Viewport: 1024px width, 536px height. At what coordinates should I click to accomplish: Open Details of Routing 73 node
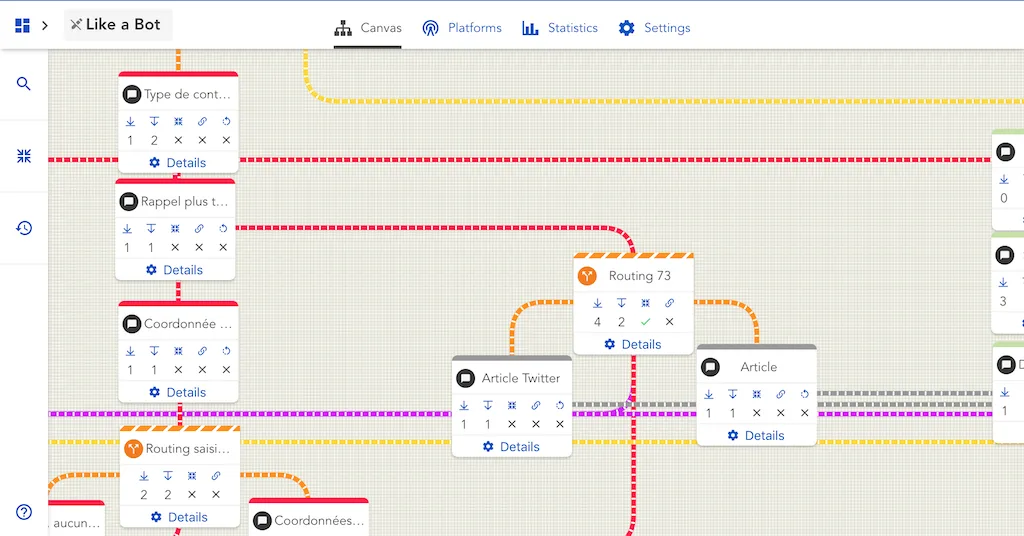tap(633, 344)
